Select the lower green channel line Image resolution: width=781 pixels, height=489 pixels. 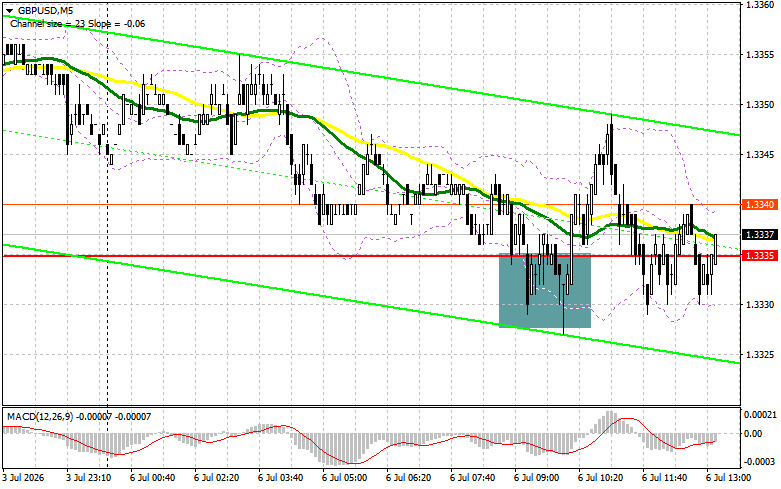(371, 304)
